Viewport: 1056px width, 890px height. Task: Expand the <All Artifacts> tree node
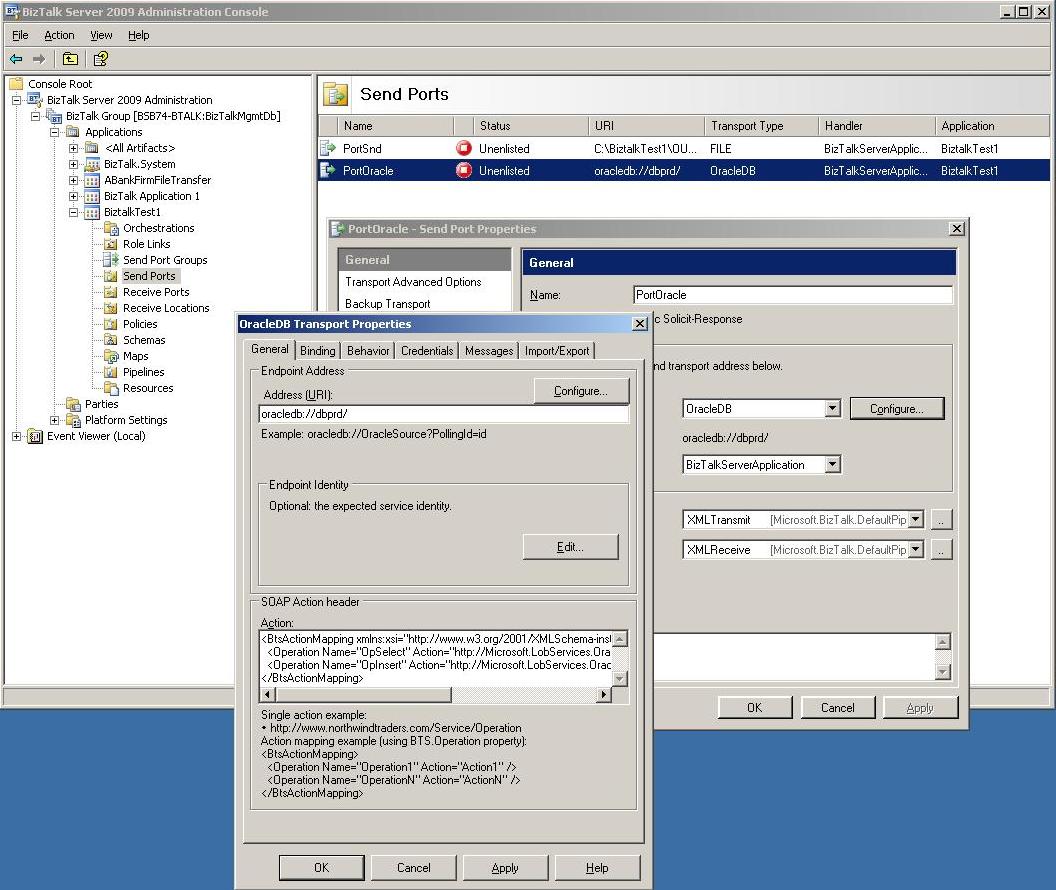click(73, 148)
